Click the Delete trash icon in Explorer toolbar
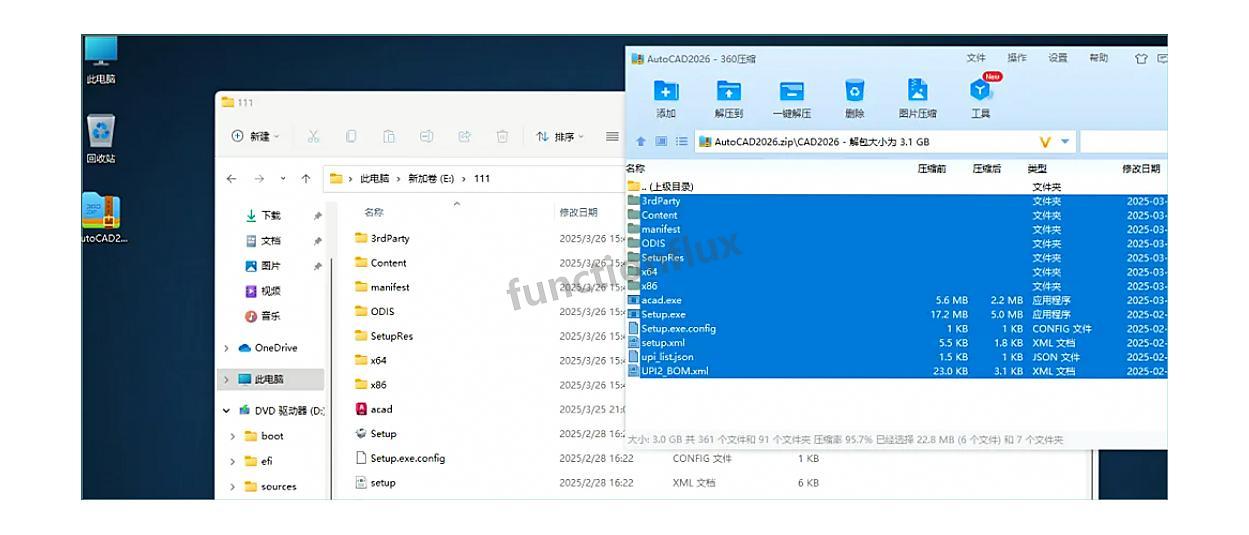Image resolution: width=1249 pixels, height=535 pixels. tap(503, 136)
